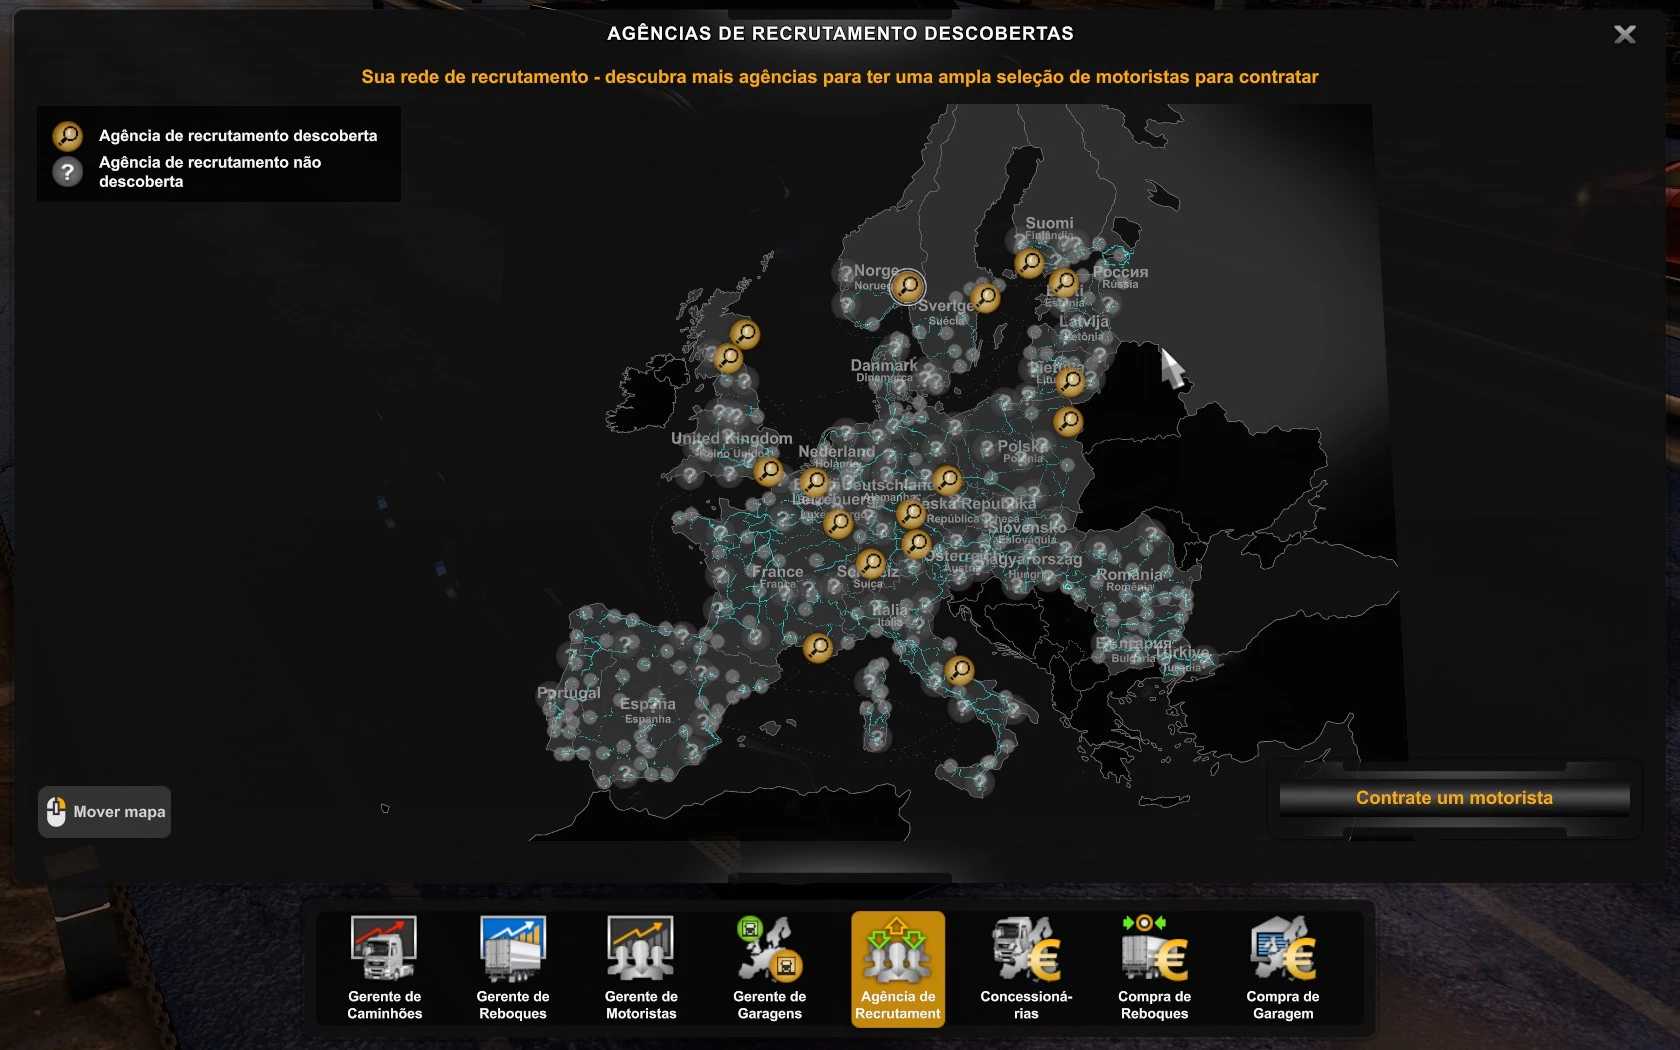Close the recruitment agencies window
This screenshot has height=1050, width=1680.
1625,35
